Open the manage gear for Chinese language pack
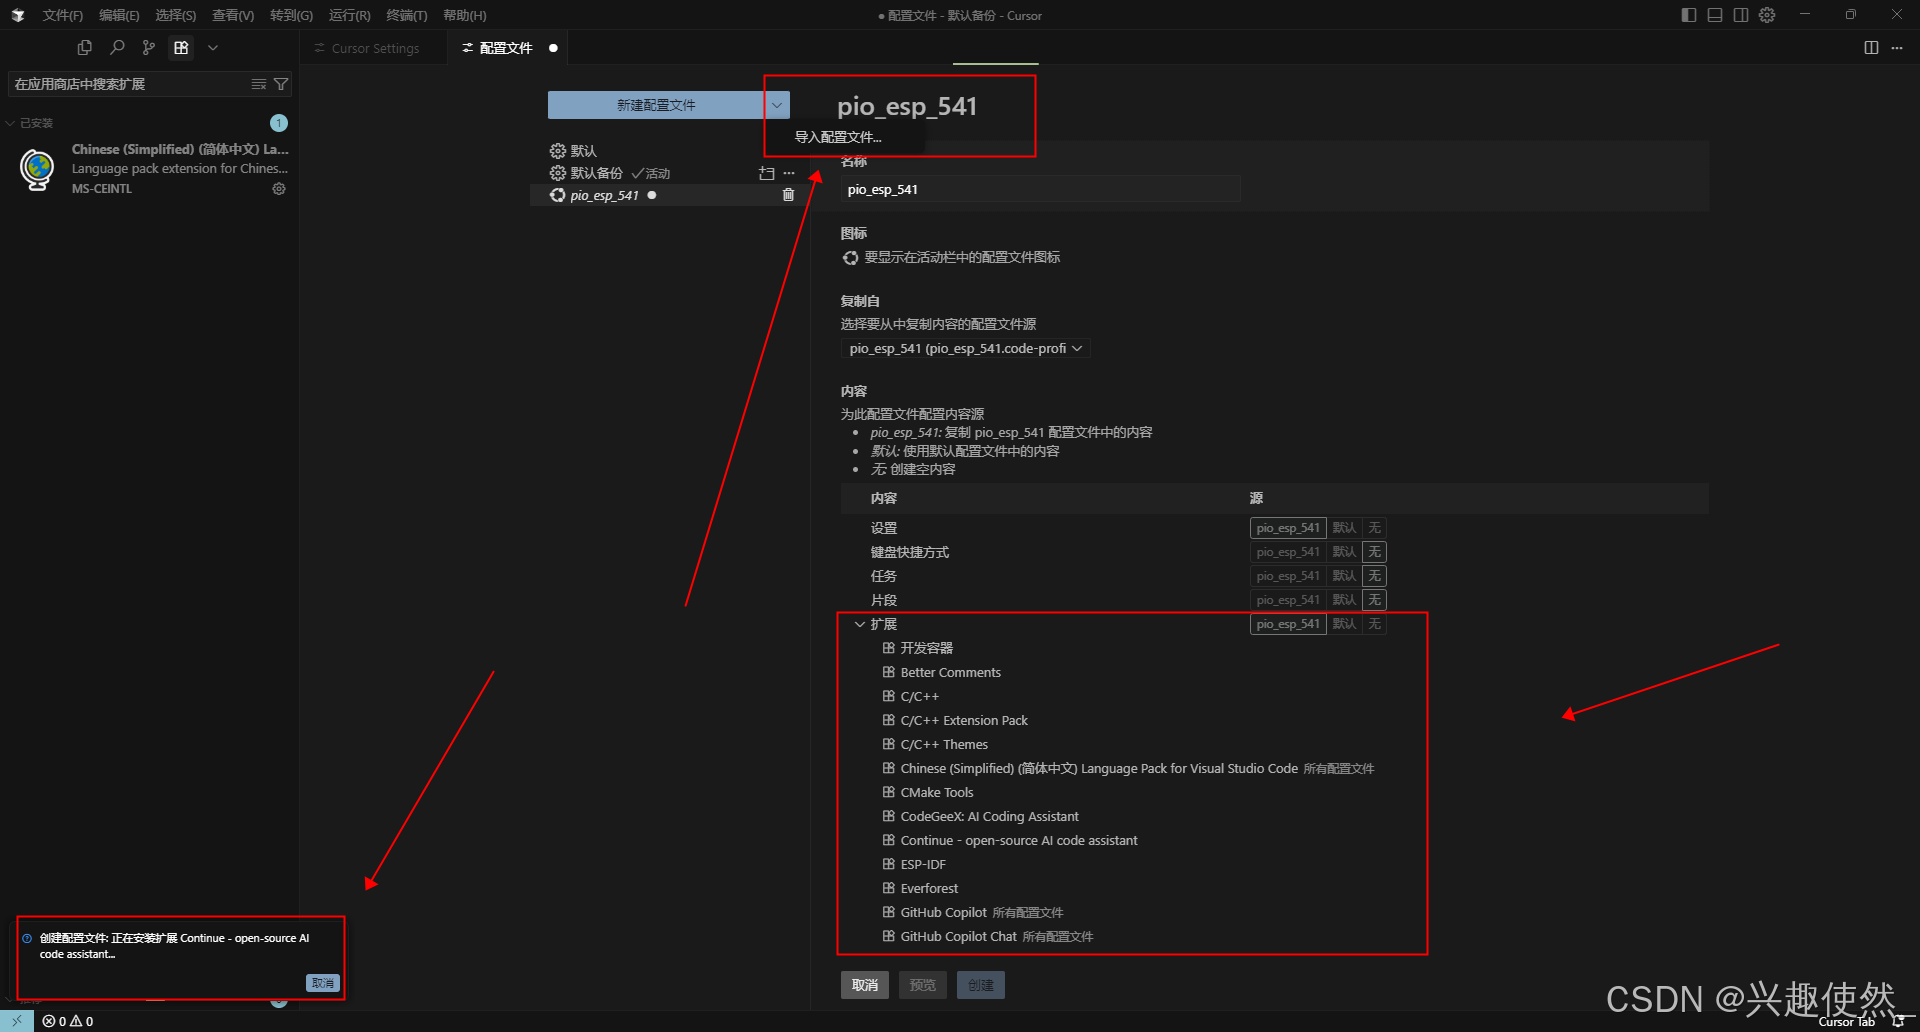 [x=279, y=188]
